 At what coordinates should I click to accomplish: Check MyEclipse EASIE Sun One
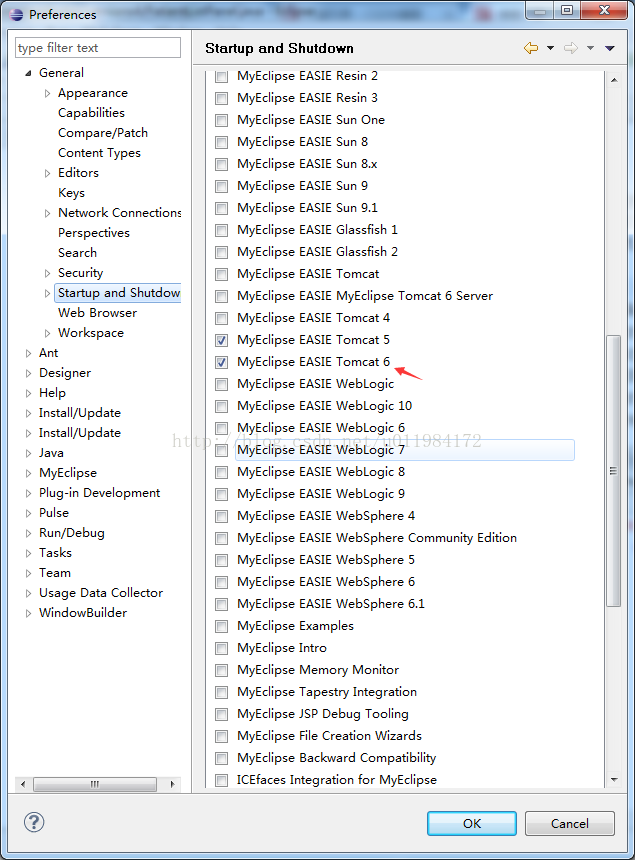(x=222, y=120)
